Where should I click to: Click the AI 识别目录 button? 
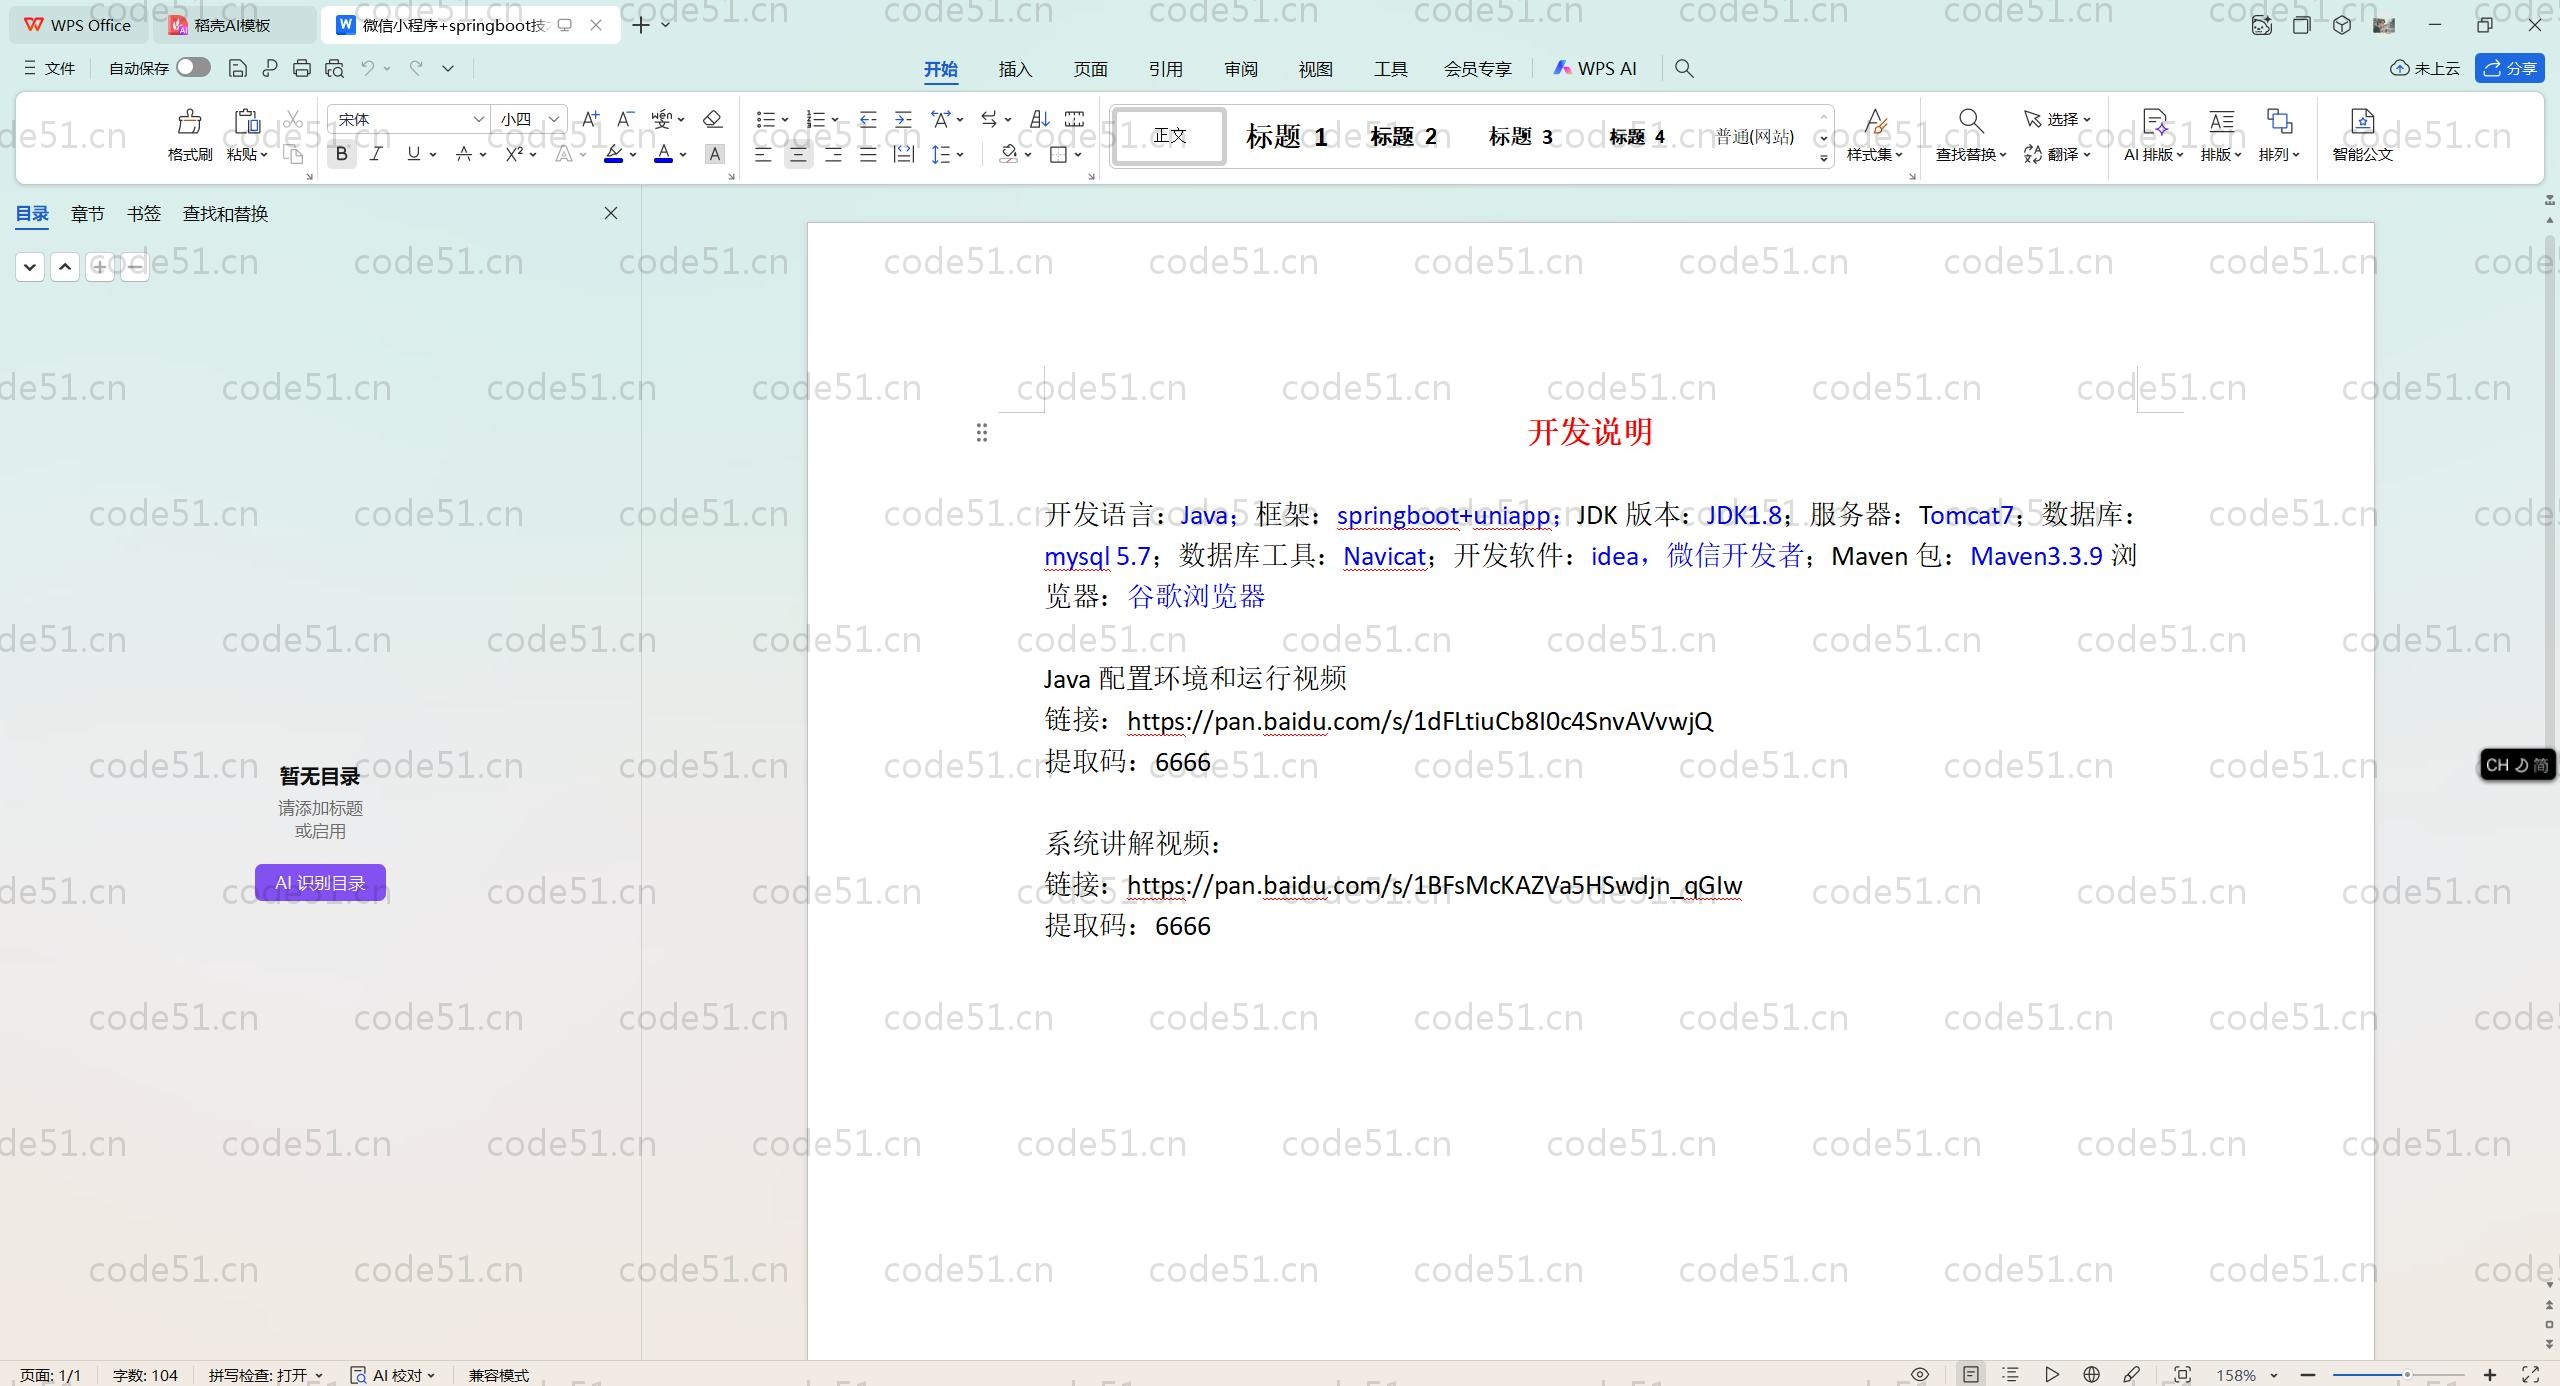[x=320, y=882]
